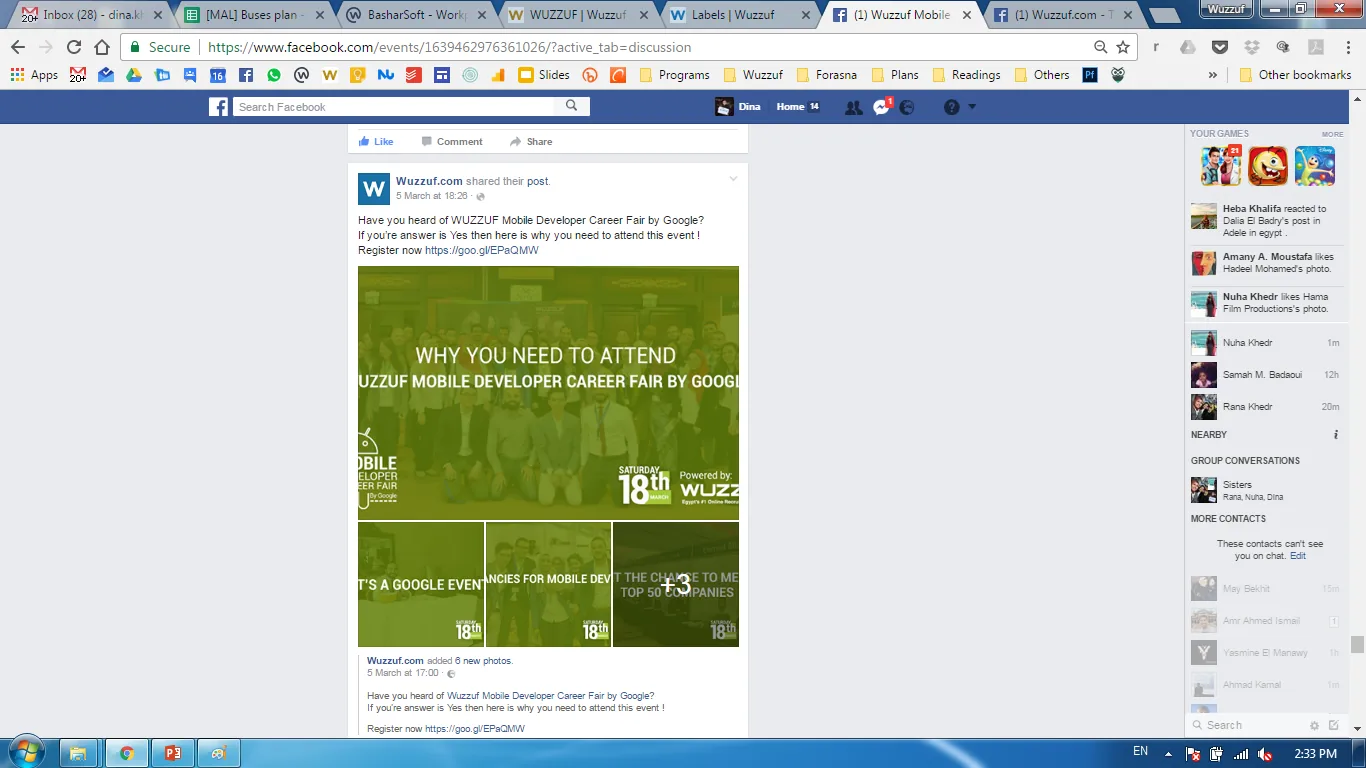This screenshot has width=1366, height=768.
Task: Open the Quick Help question mark icon
Action: [x=952, y=107]
